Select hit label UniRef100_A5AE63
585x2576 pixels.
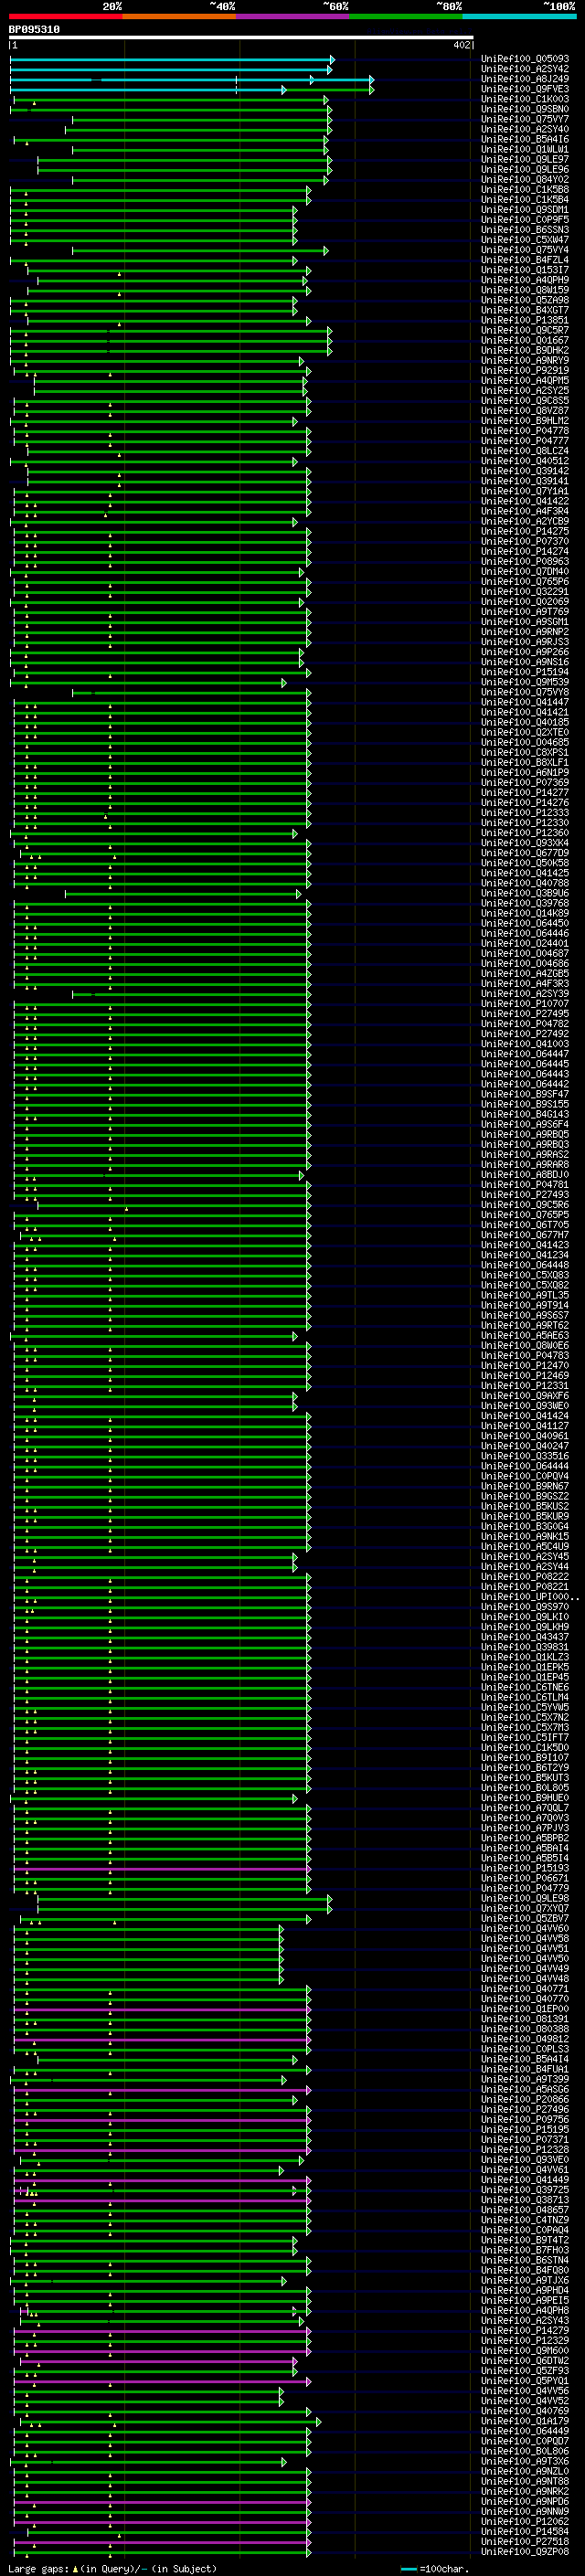[x=525, y=1335]
